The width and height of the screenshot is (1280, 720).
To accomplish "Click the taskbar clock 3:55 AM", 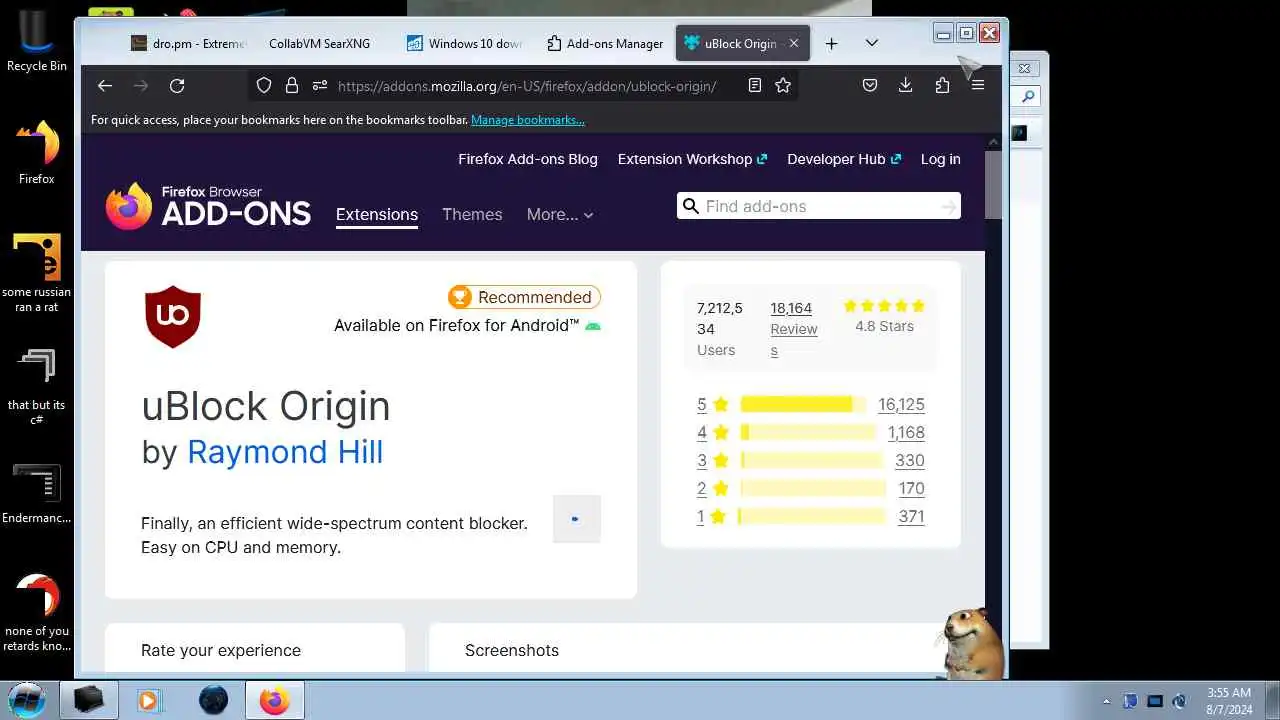I will (x=1229, y=700).
